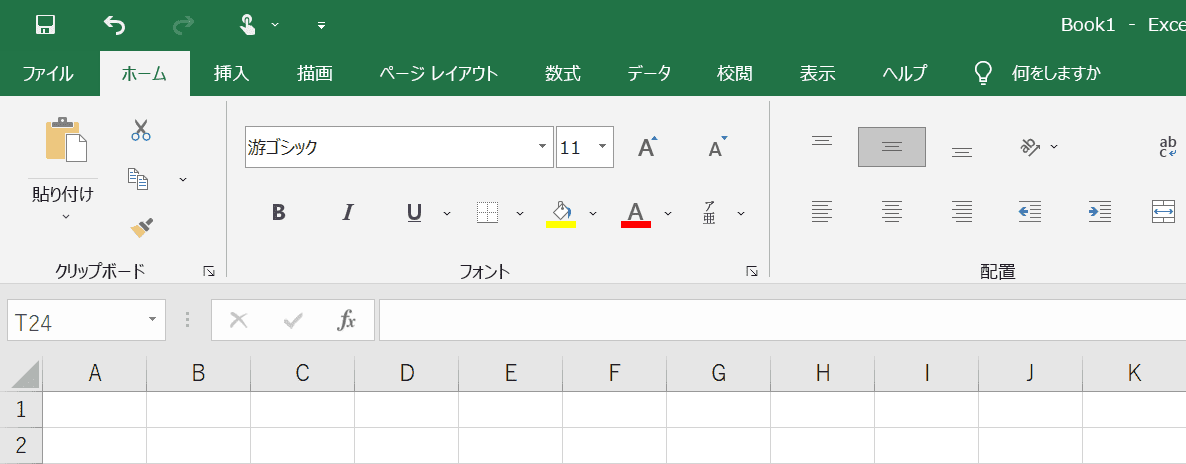Click the Name Box showing T24
The width and height of the screenshot is (1186, 464).
coord(76,321)
